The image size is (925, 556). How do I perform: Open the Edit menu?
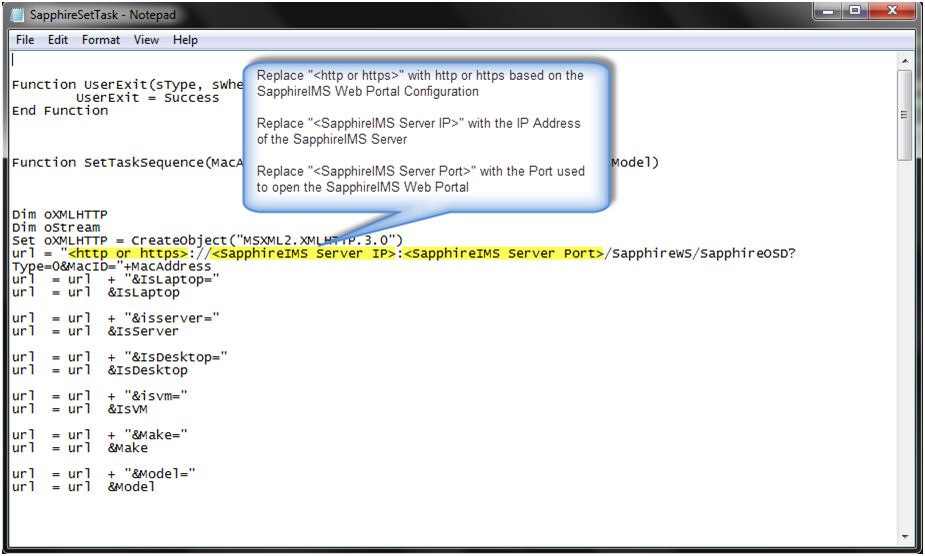pyautogui.click(x=58, y=40)
